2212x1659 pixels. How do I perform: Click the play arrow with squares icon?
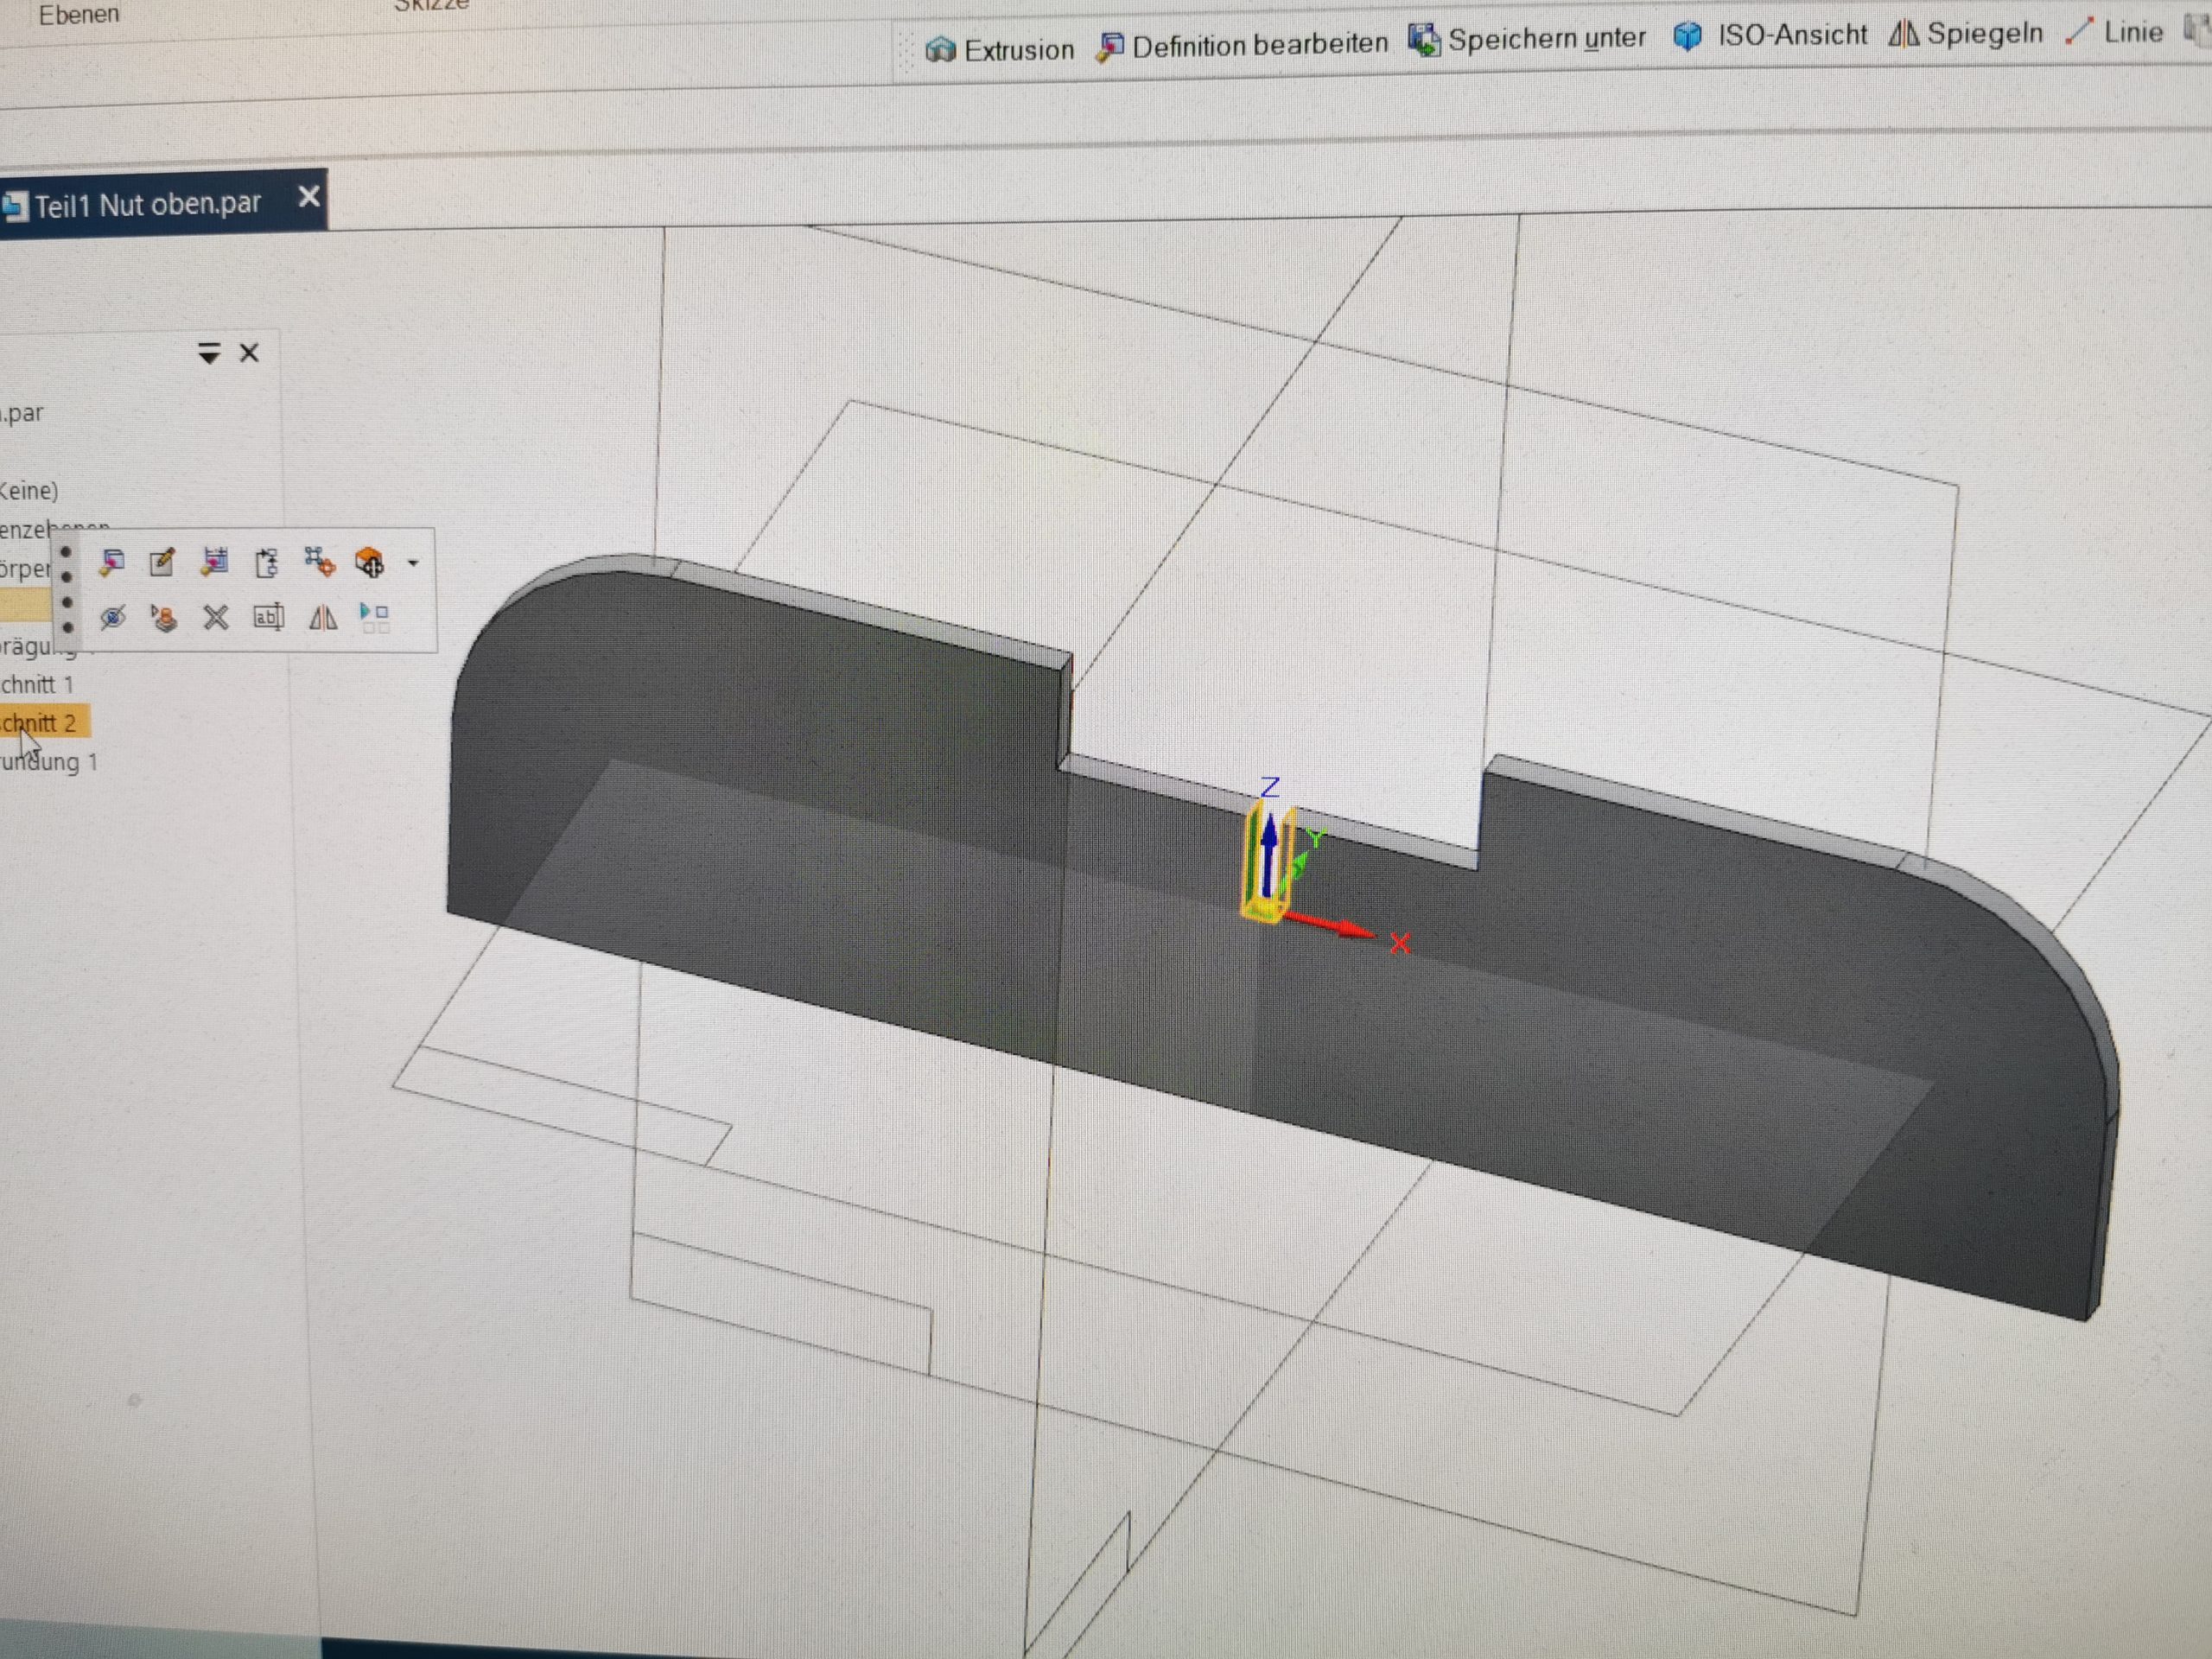(x=375, y=617)
